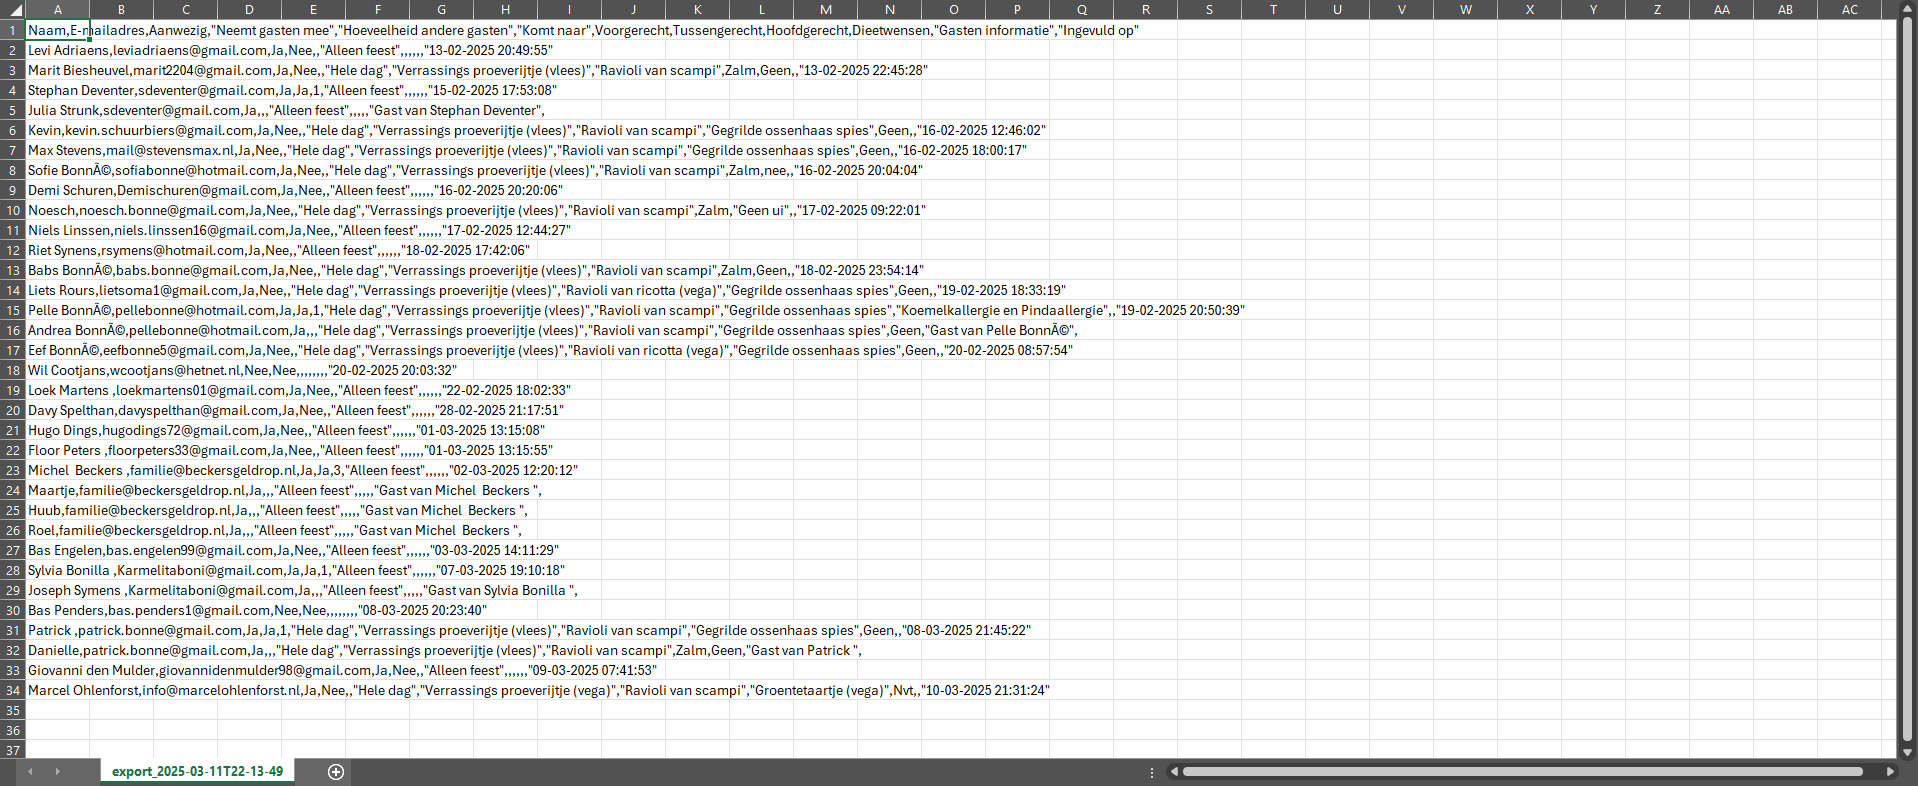Add a new sheet with the plus icon
Viewport: 1918px width, 786px height.
pos(336,771)
